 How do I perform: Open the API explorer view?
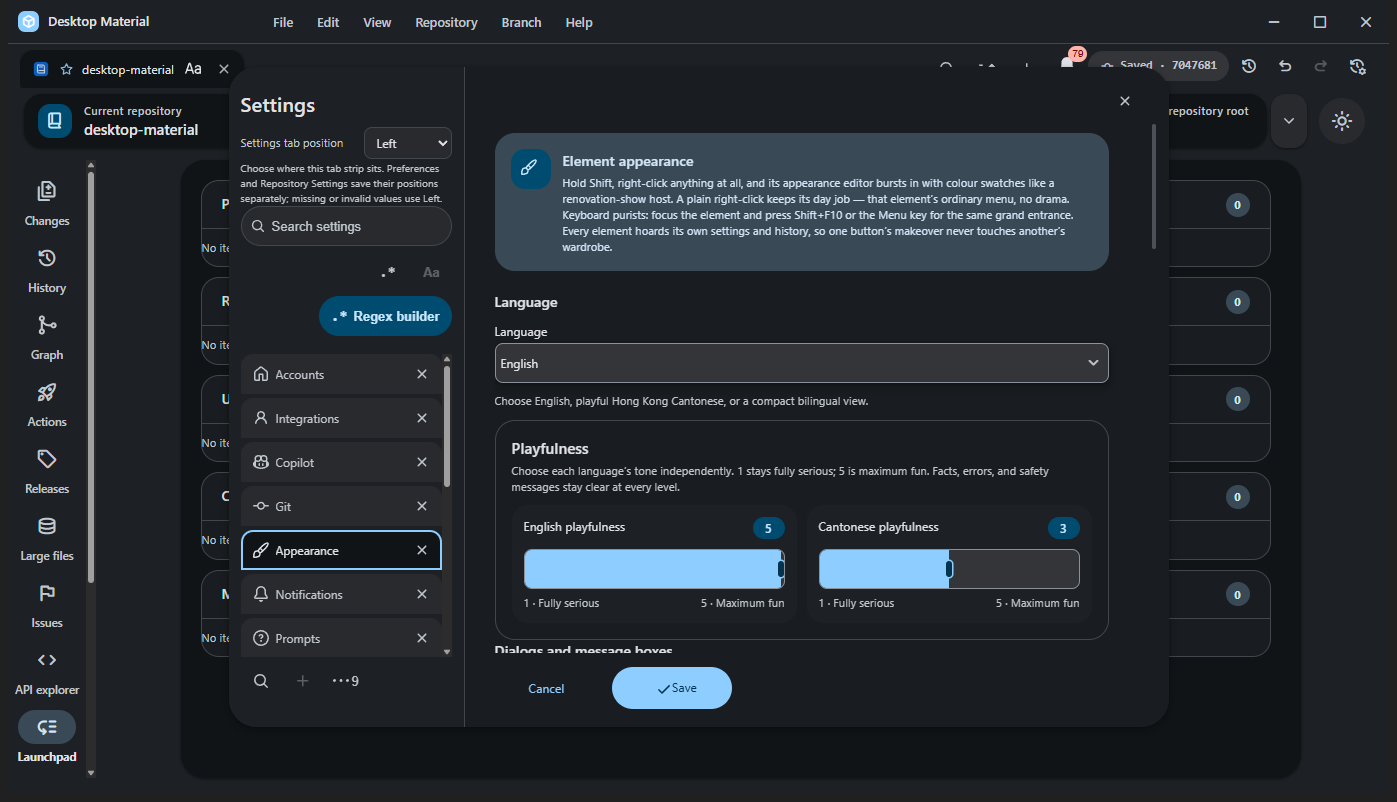tap(47, 673)
